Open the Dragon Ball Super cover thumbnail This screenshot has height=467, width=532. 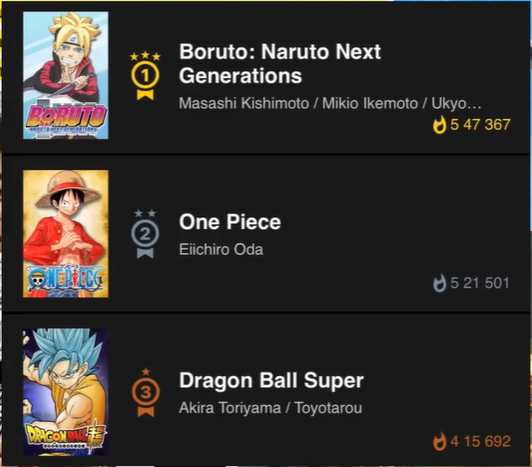point(65,392)
